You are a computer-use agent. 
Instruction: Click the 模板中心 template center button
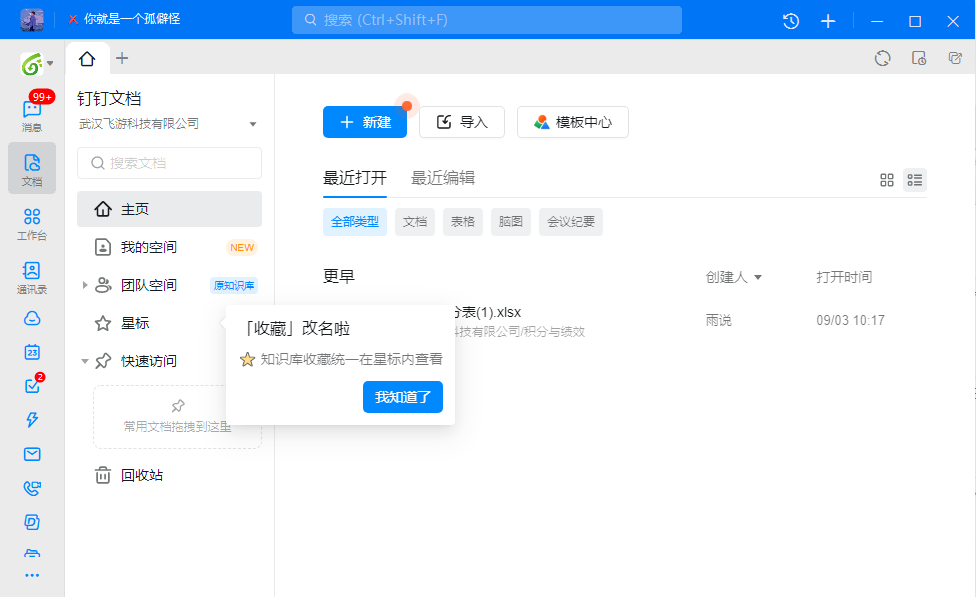pyautogui.click(x=572, y=122)
